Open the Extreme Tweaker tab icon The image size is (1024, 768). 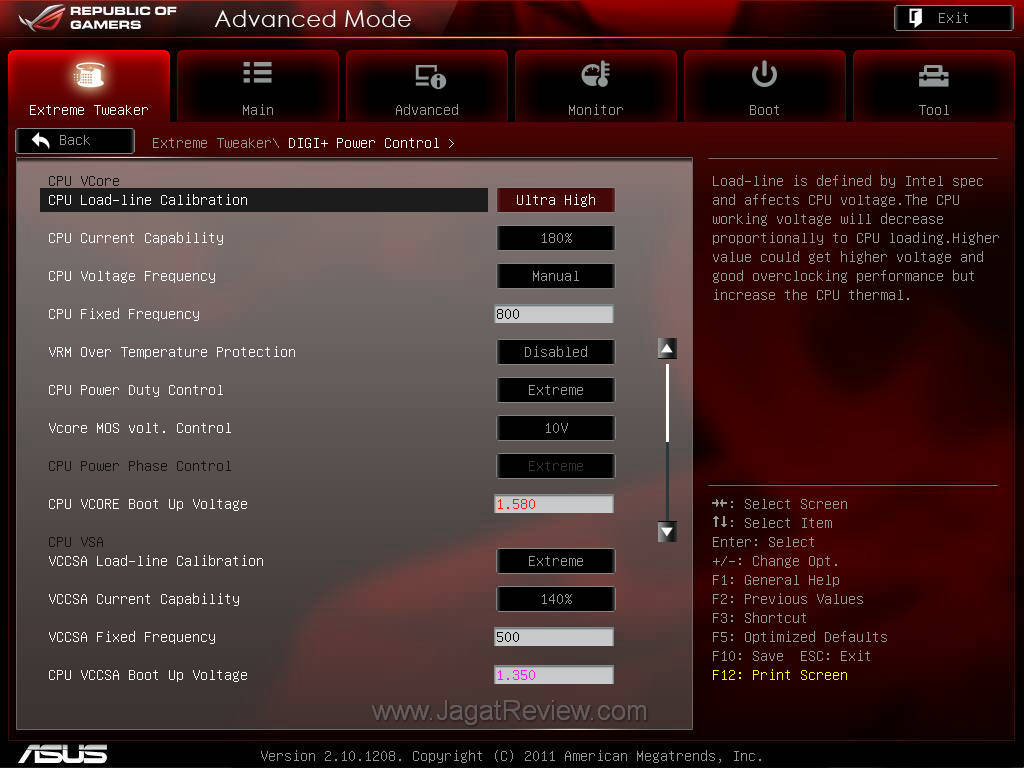[89, 75]
